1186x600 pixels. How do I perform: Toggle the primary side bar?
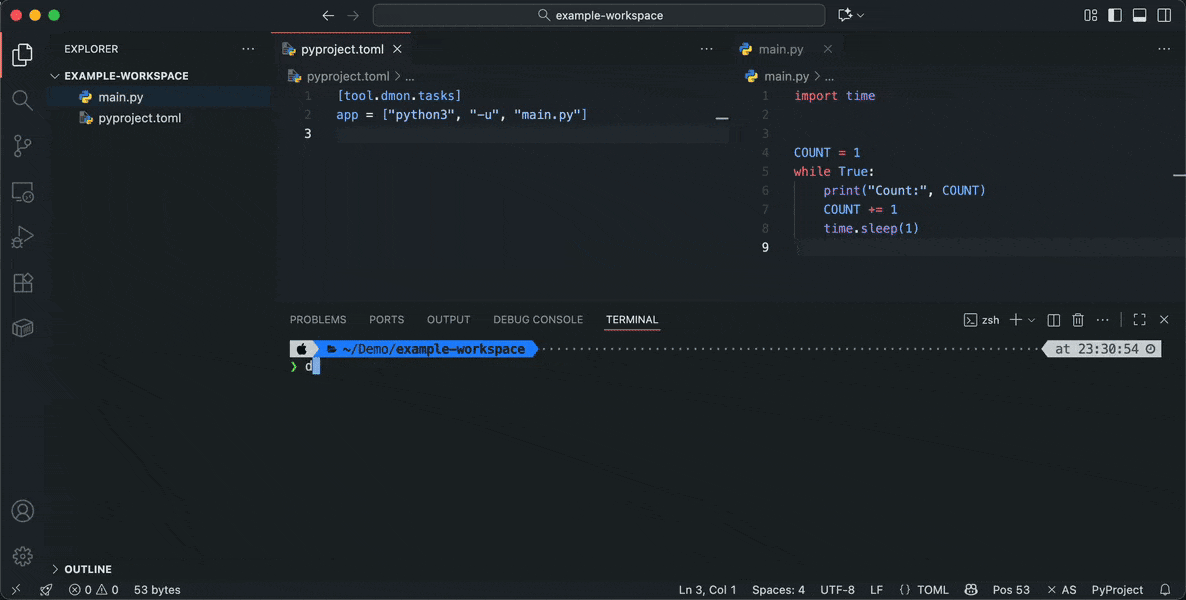(x=1115, y=15)
